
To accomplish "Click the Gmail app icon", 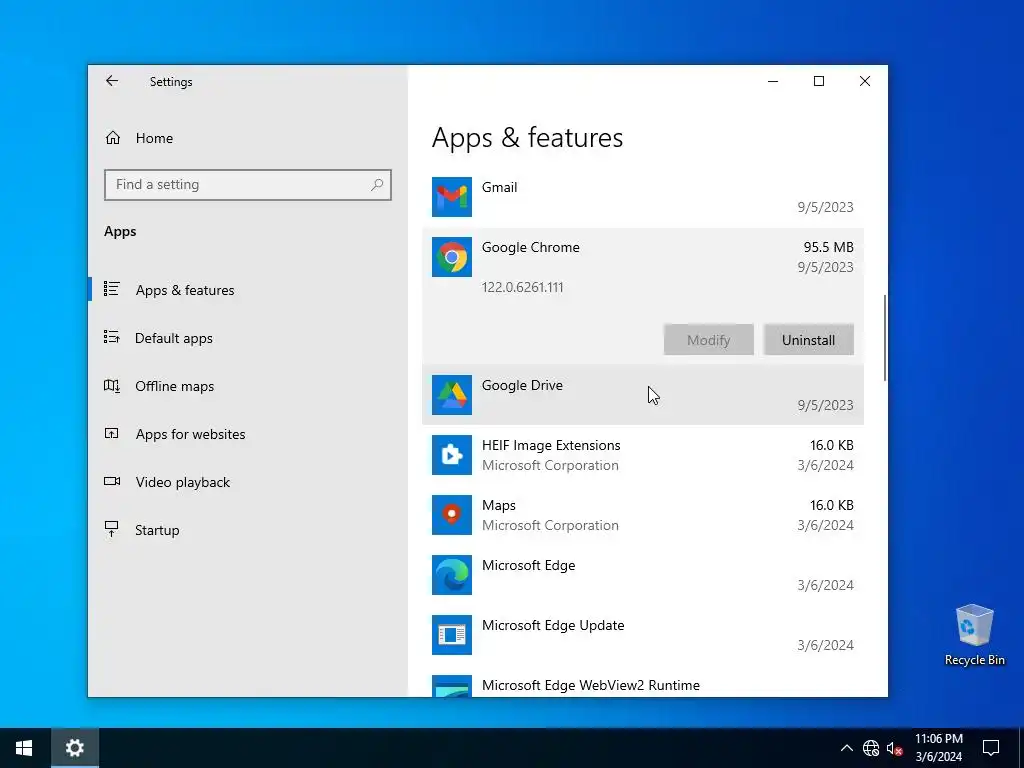I will click(452, 197).
